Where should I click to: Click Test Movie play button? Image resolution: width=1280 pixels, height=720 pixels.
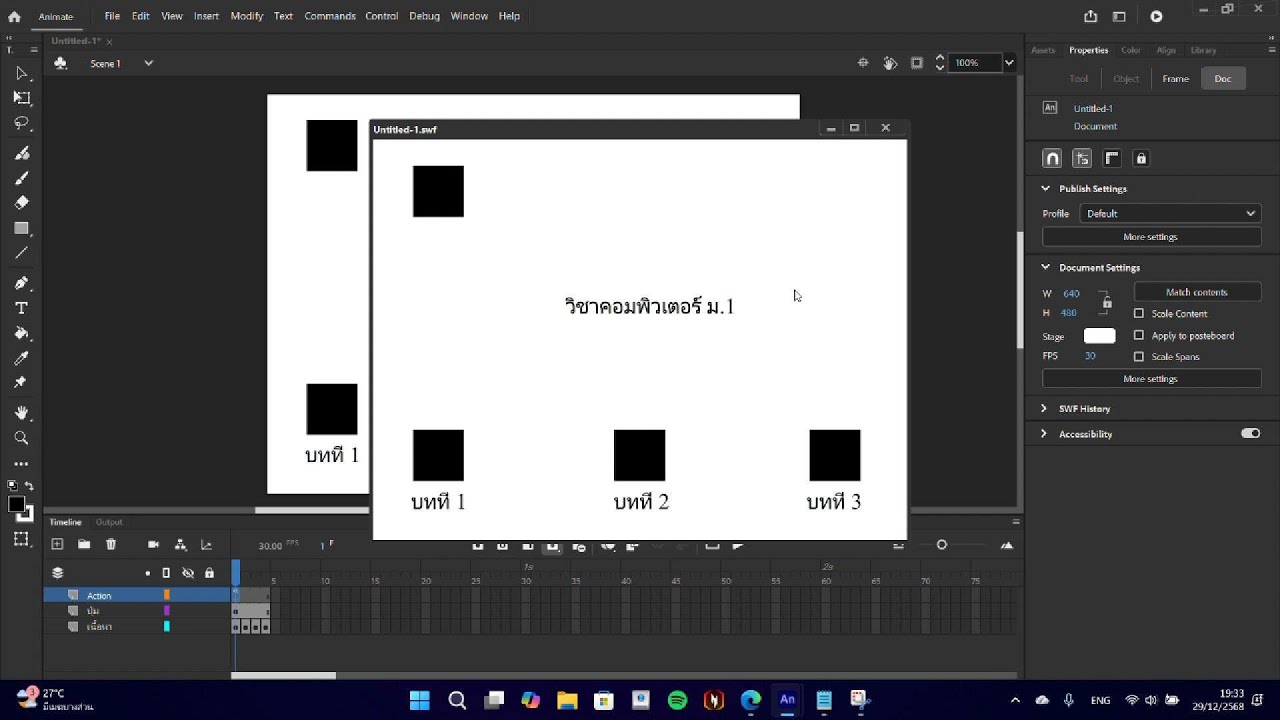coord(1156,16)
